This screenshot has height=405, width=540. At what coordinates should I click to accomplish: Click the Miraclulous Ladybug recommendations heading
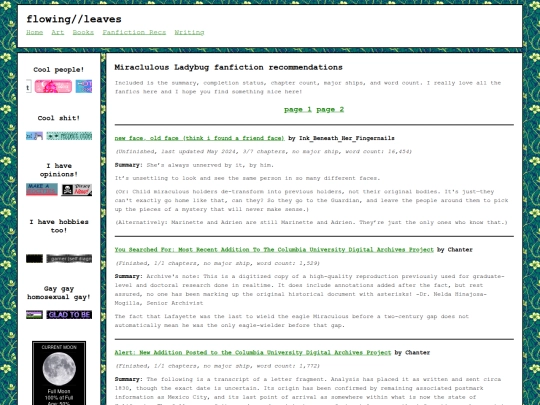[228, 68]
